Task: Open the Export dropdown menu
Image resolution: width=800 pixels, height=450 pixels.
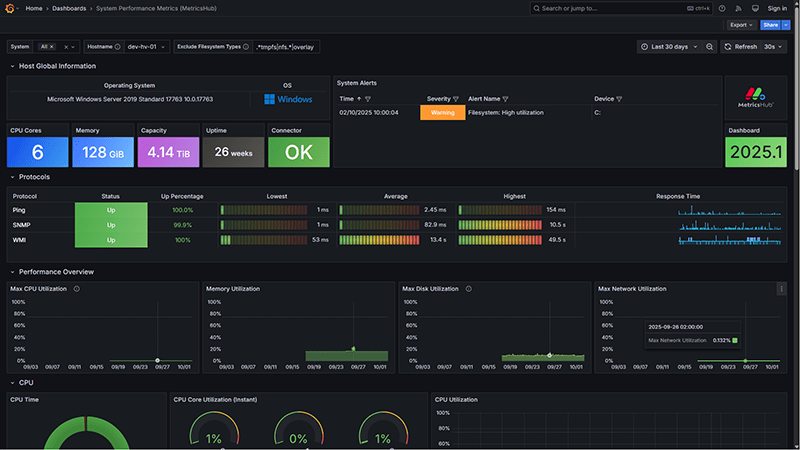Action: (741, 25)
